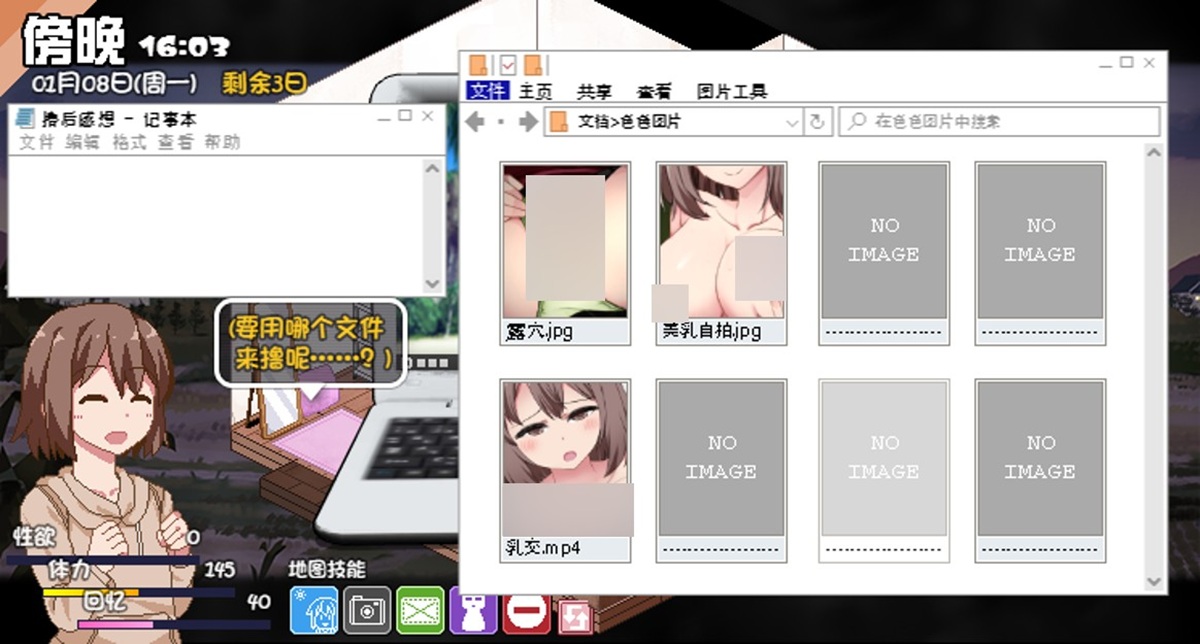Screen dimensions: 1200x644
Task: Click the blue character face map skill icon
Action: [x=314, y=609]
